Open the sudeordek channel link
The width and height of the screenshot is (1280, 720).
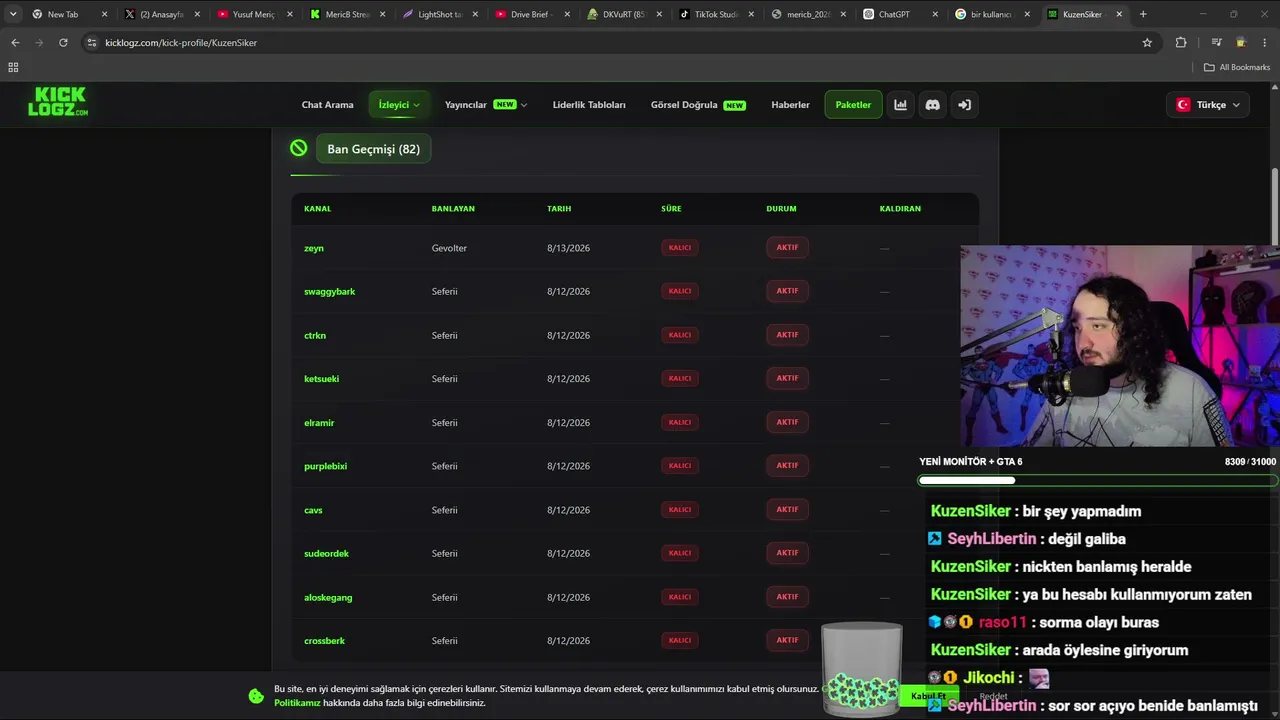pyautogui.click(x=326, y=553)
